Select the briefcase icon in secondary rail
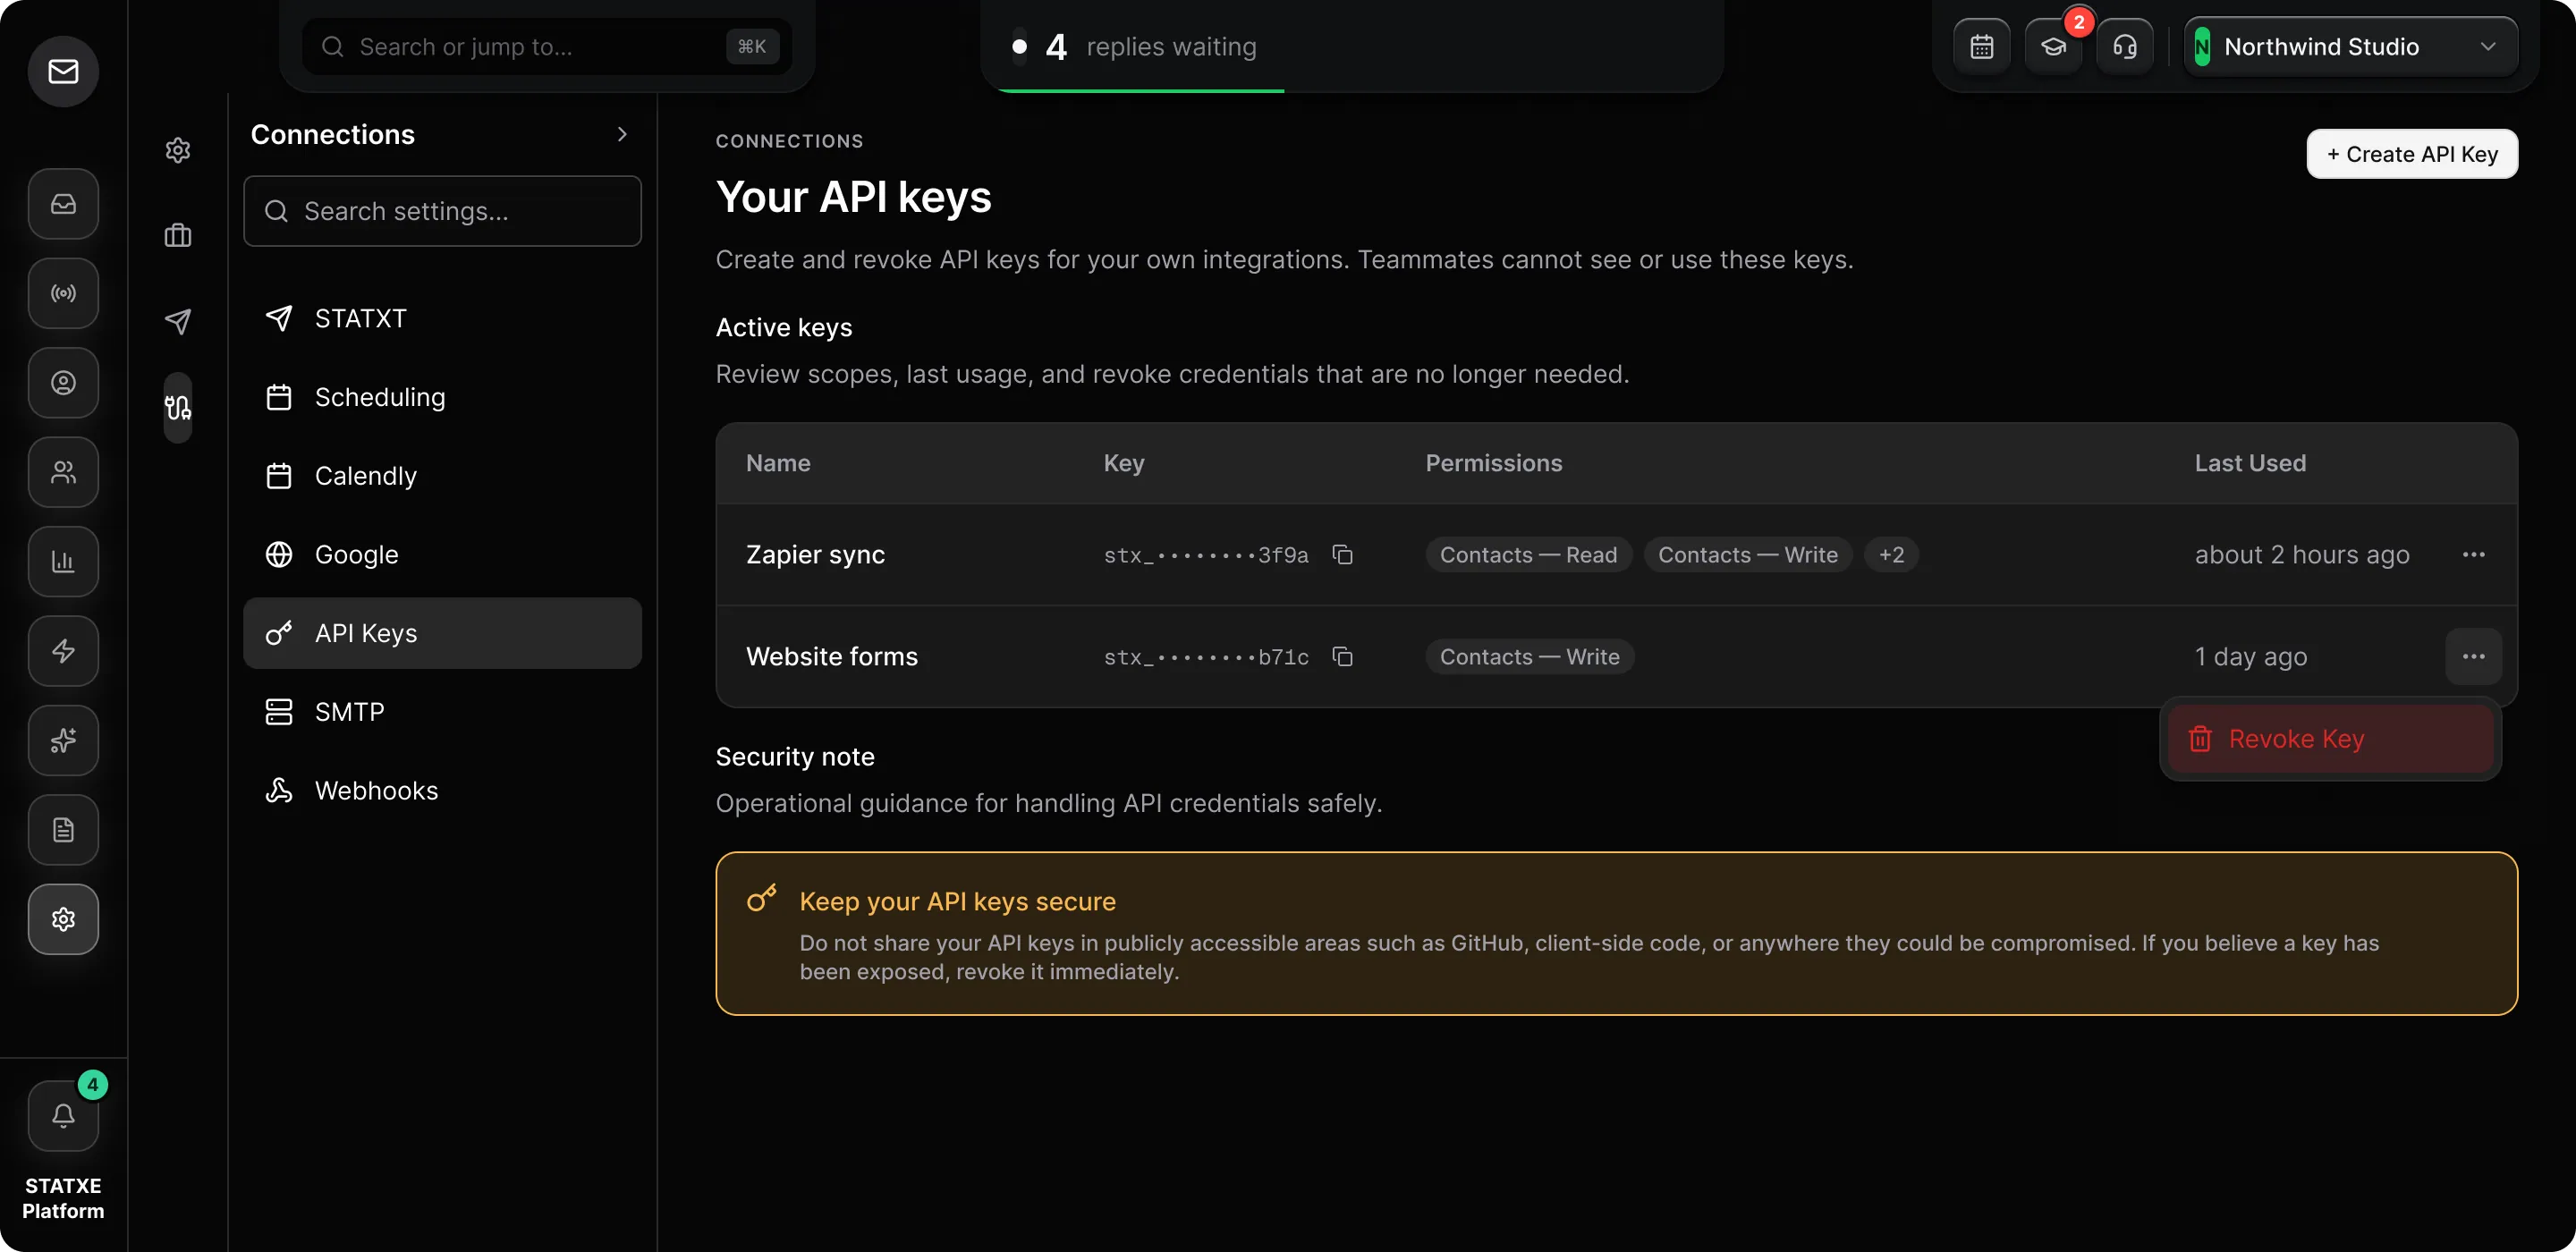 [x=178, y=236]
